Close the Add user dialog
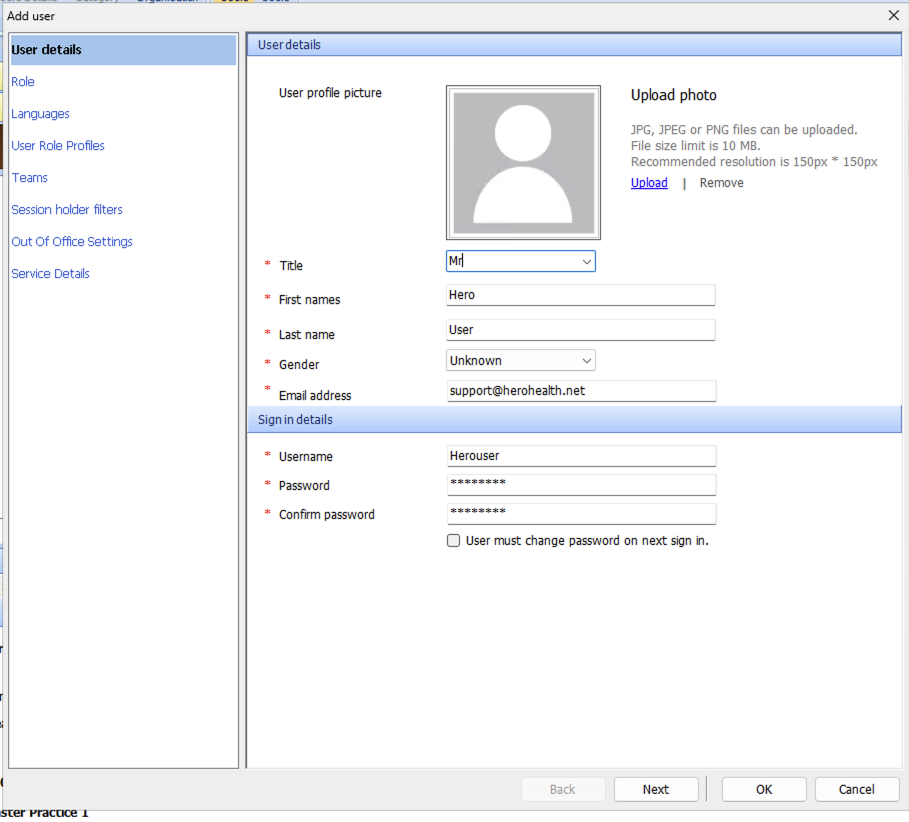The height and width of the screenshot is (822, 909). [893, 15]
